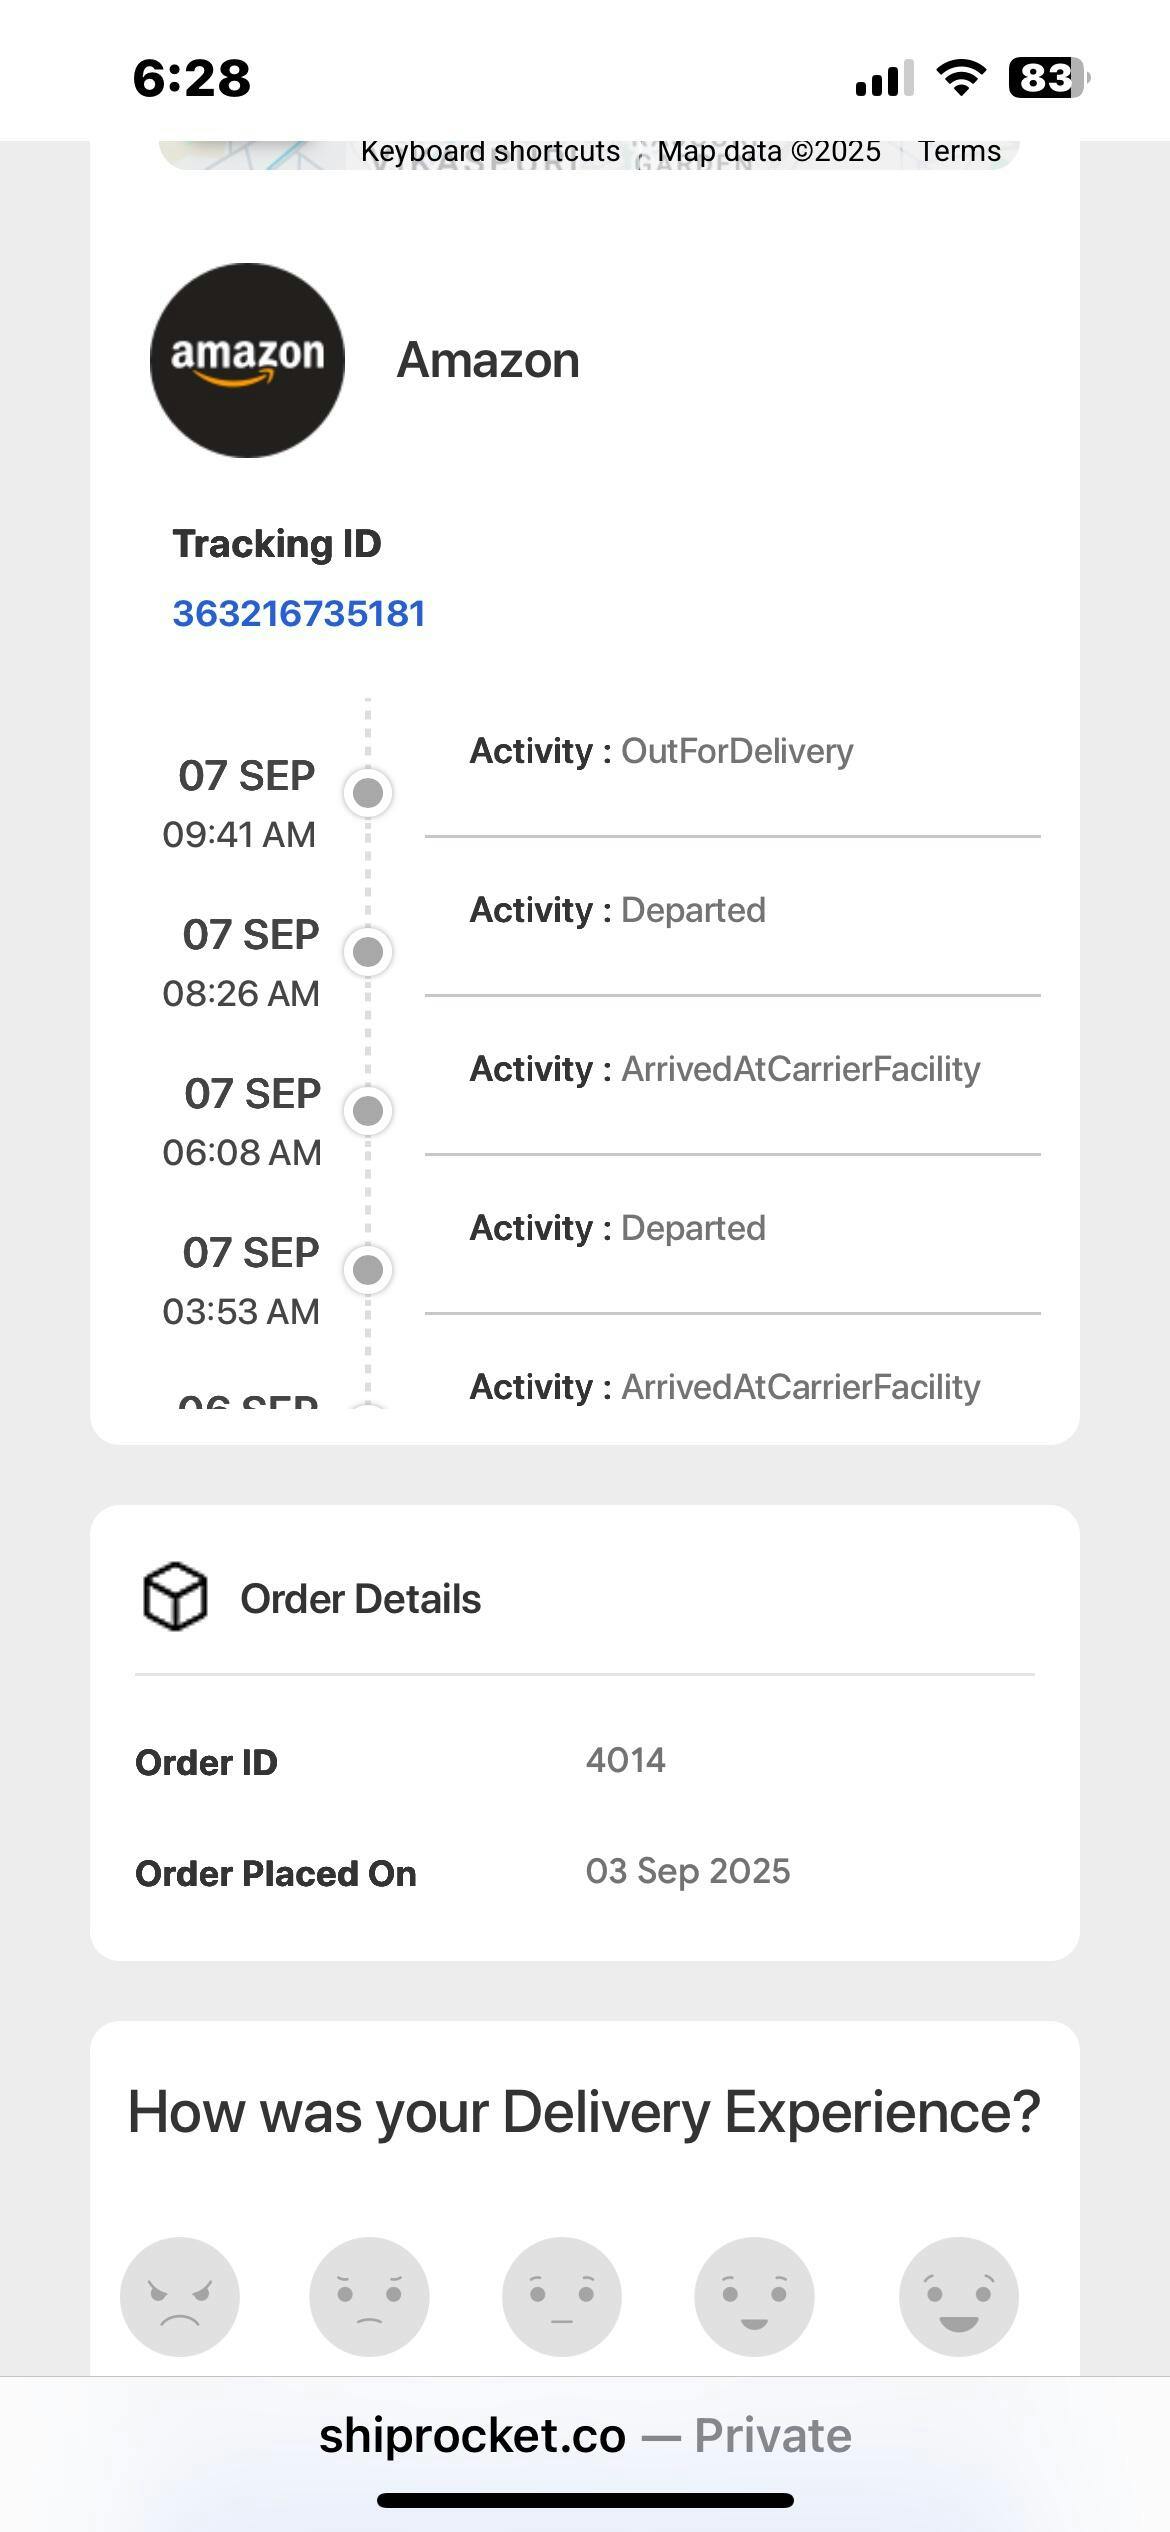
Task: Open Keyboard shortcuts on the map
Action: (x=490, y=151)
